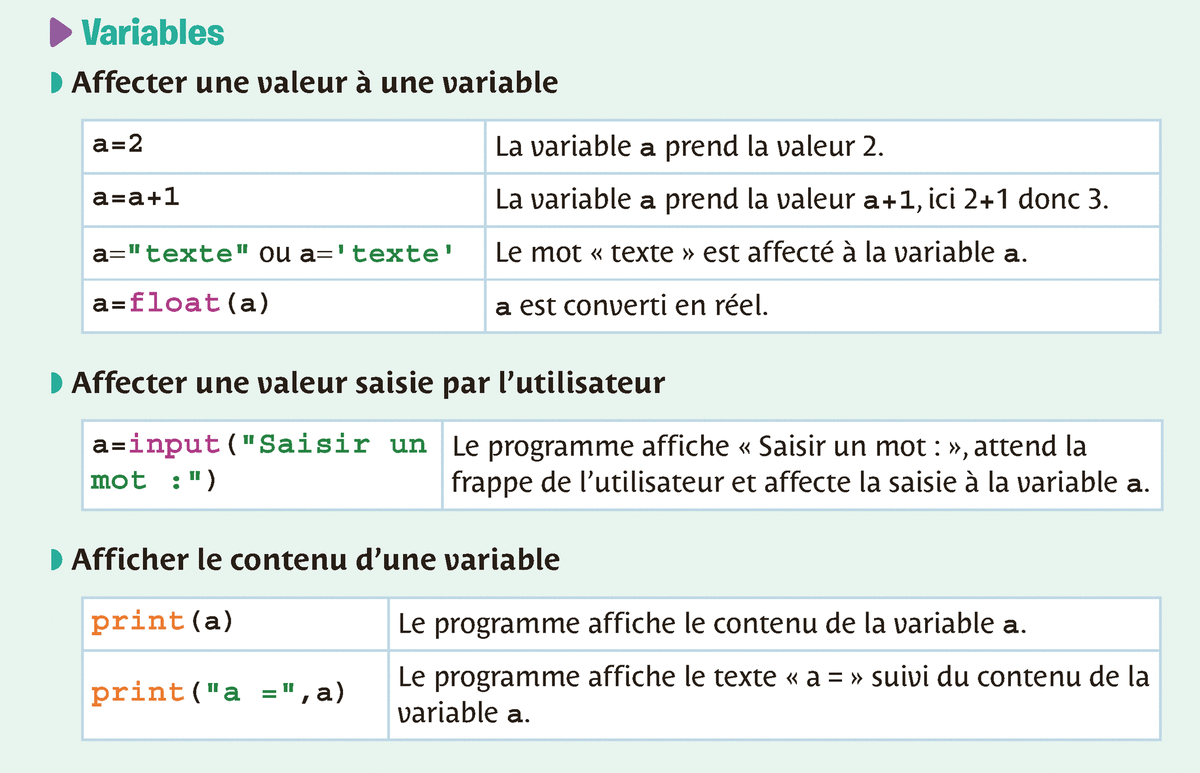This screenshot has height=773, width=1200.
Task: Select the "Variables" section title
Action: 153,33
